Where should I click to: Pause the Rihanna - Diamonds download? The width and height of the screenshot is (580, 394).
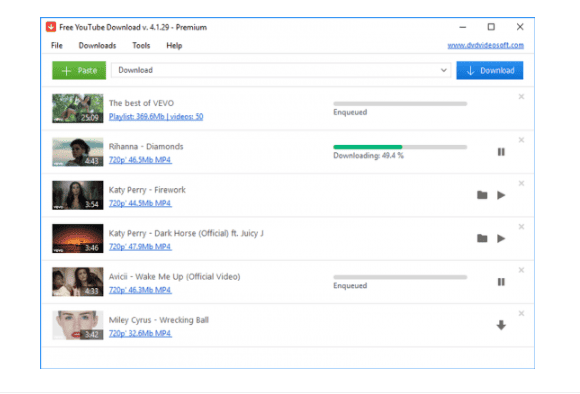[501, 152]
